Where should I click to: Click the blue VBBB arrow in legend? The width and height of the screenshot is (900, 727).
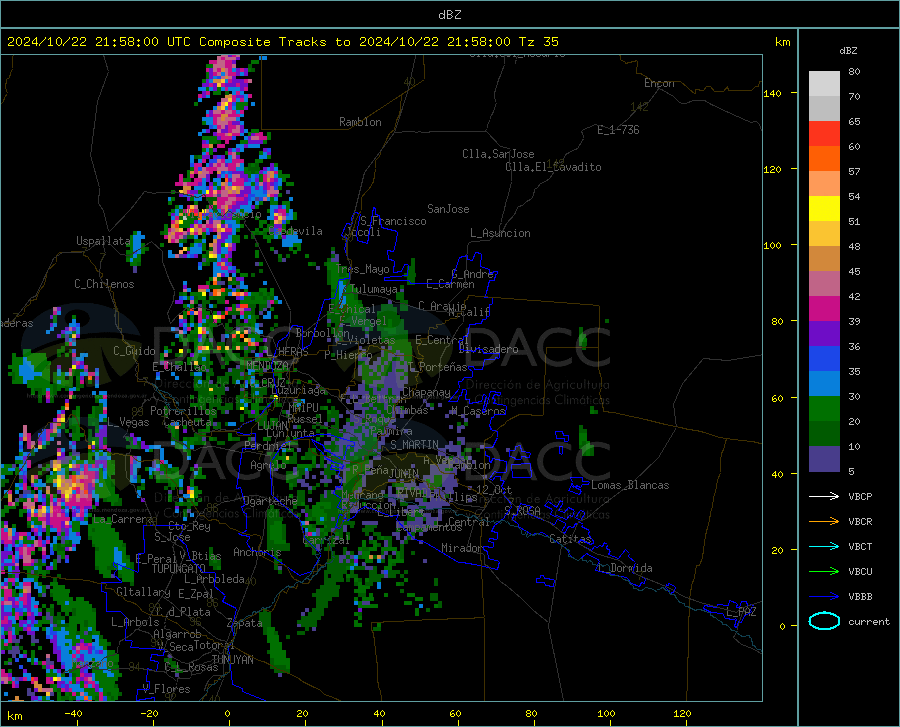824,596
